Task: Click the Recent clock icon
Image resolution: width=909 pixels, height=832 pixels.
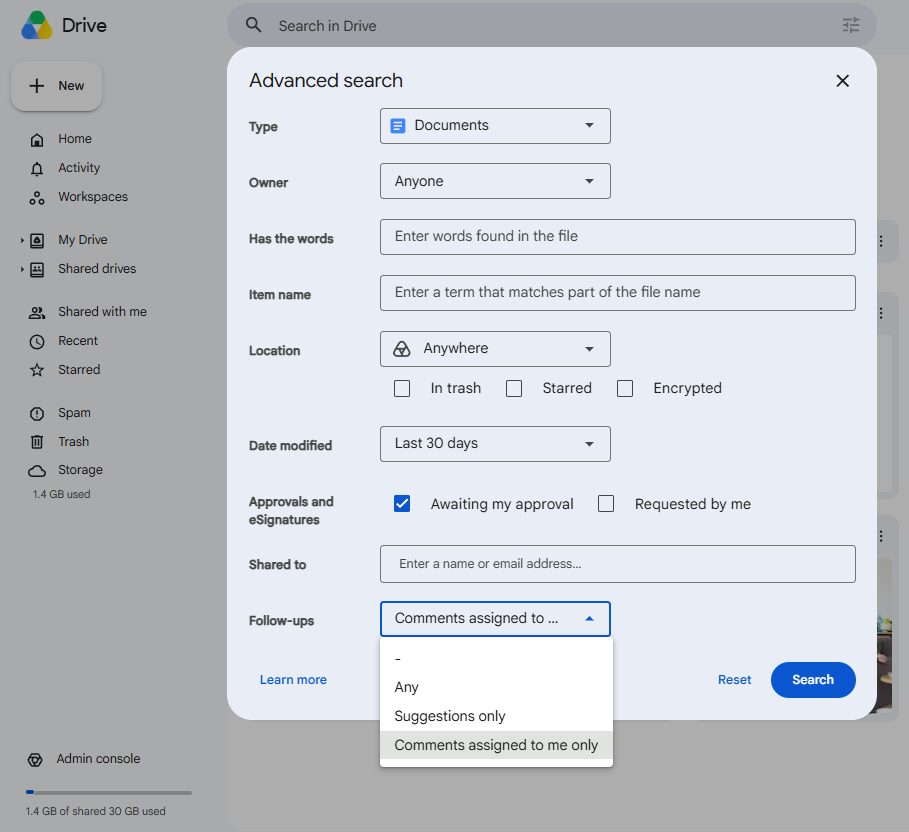Action: point(37,341)
